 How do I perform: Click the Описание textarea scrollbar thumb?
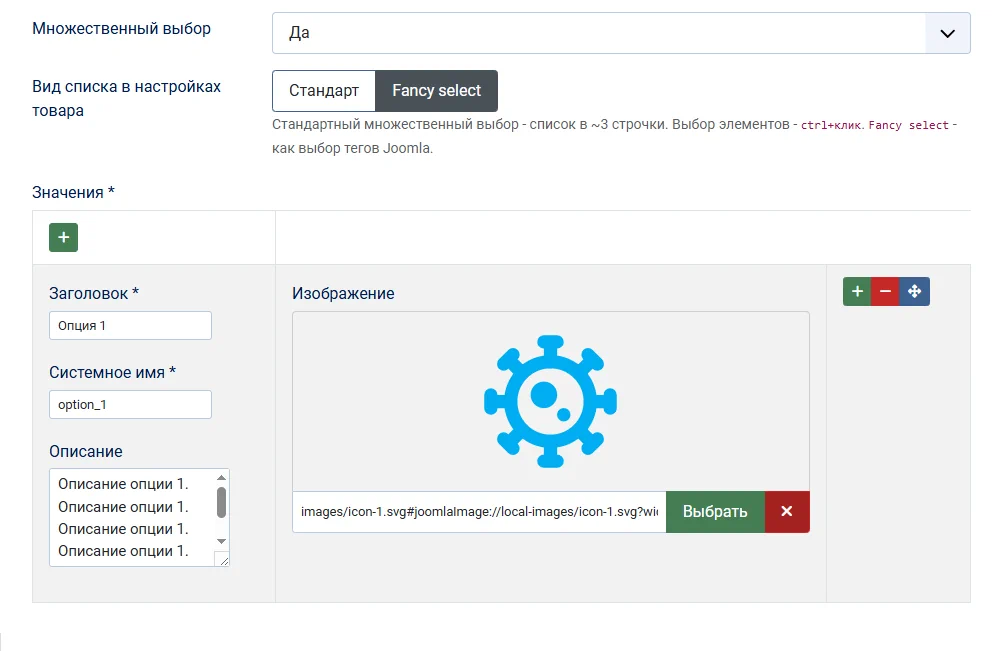[221, 501]
